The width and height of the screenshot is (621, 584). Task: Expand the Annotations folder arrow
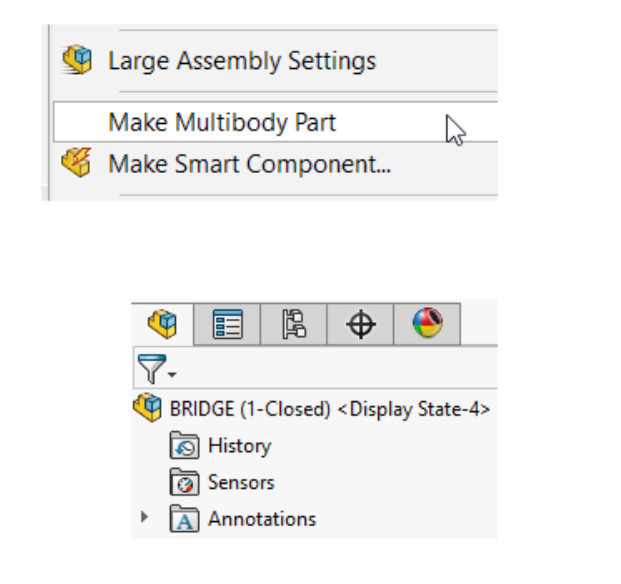pyautogui.click(x=144, y=518)
